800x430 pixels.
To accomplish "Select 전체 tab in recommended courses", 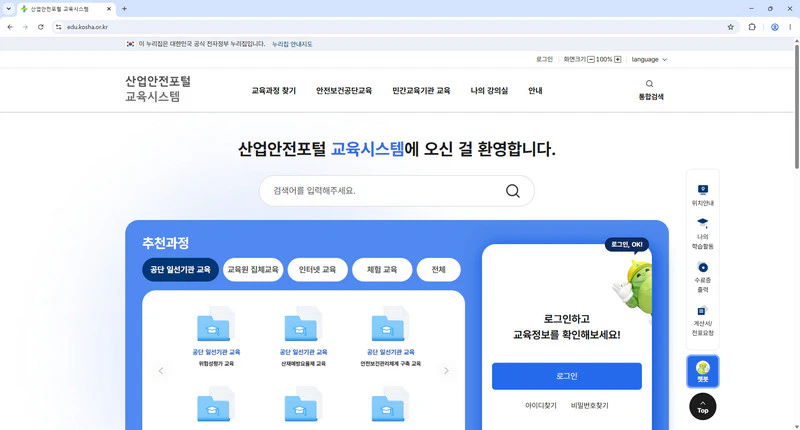I will (439, 270).
